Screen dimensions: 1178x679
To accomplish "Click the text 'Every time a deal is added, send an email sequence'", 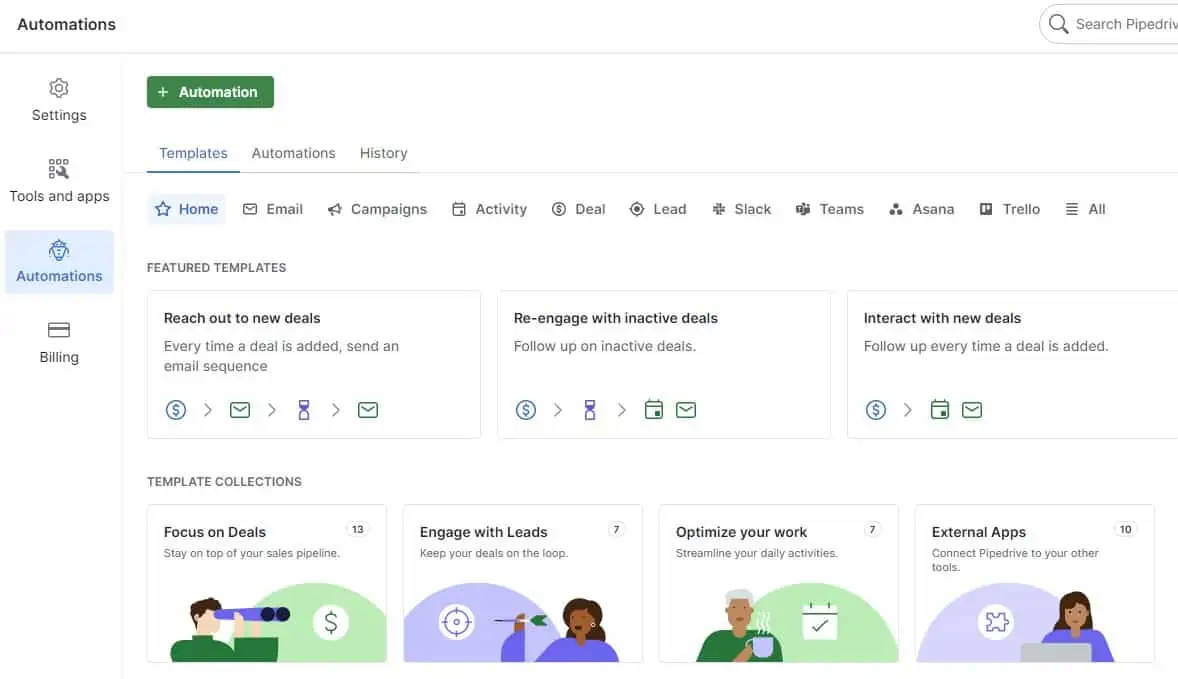I will click(x=281, y=356).
